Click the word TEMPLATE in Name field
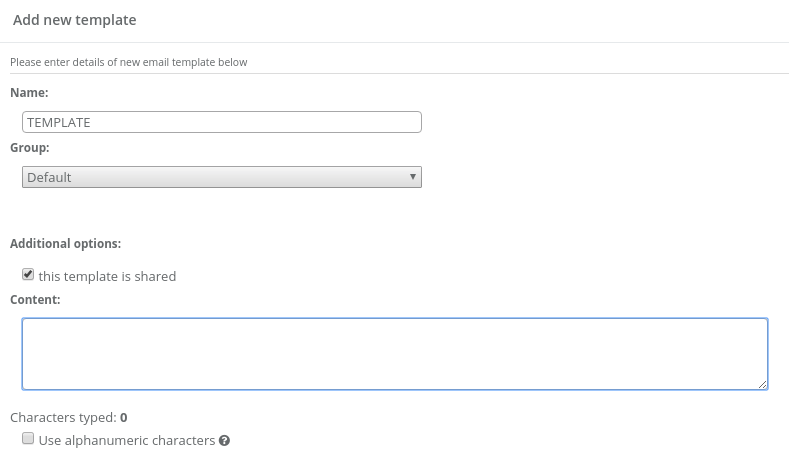This screenshot has width=789, height=462. pos(59,122)
